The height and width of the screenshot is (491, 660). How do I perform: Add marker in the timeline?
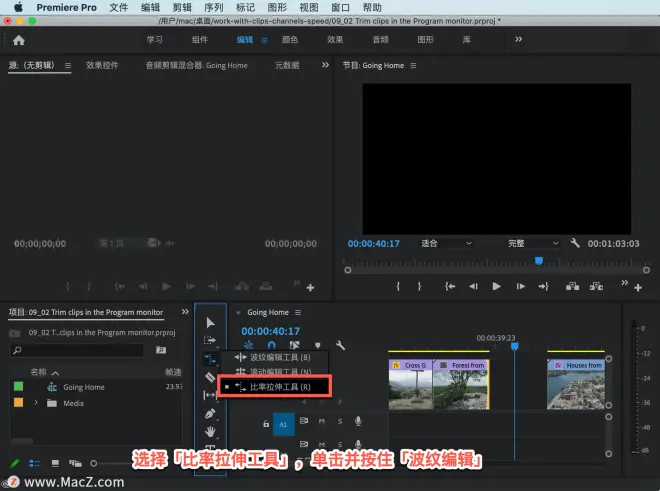[x=318, y=345]
